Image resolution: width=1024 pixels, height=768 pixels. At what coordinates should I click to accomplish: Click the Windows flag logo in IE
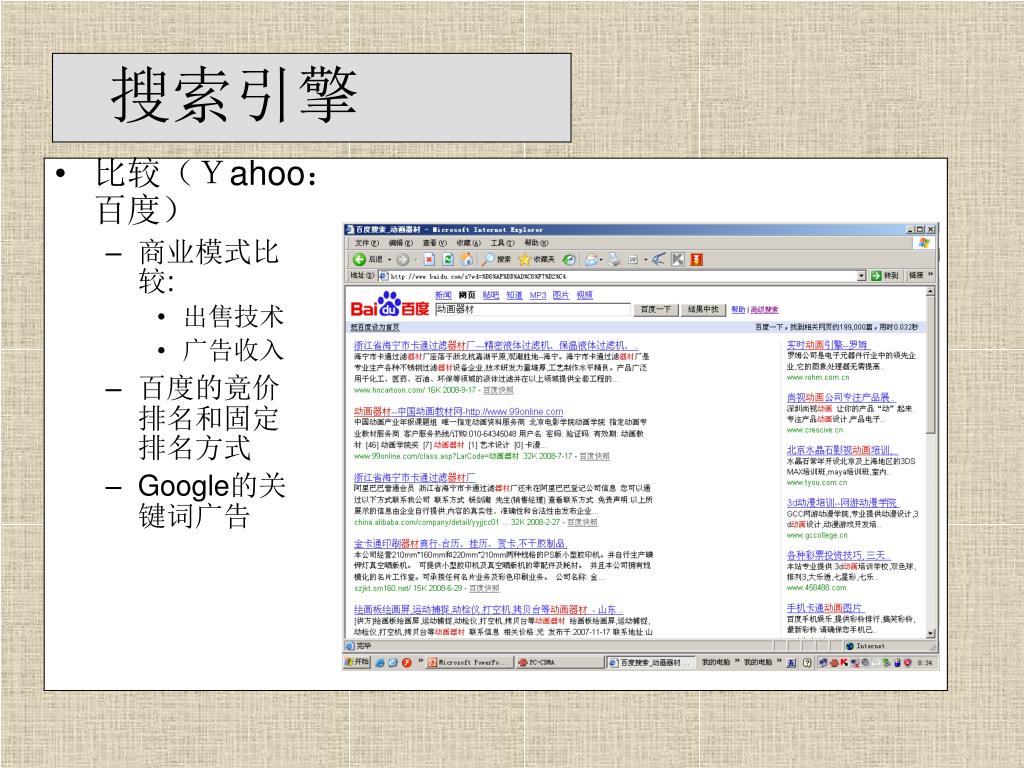(923, 242)
